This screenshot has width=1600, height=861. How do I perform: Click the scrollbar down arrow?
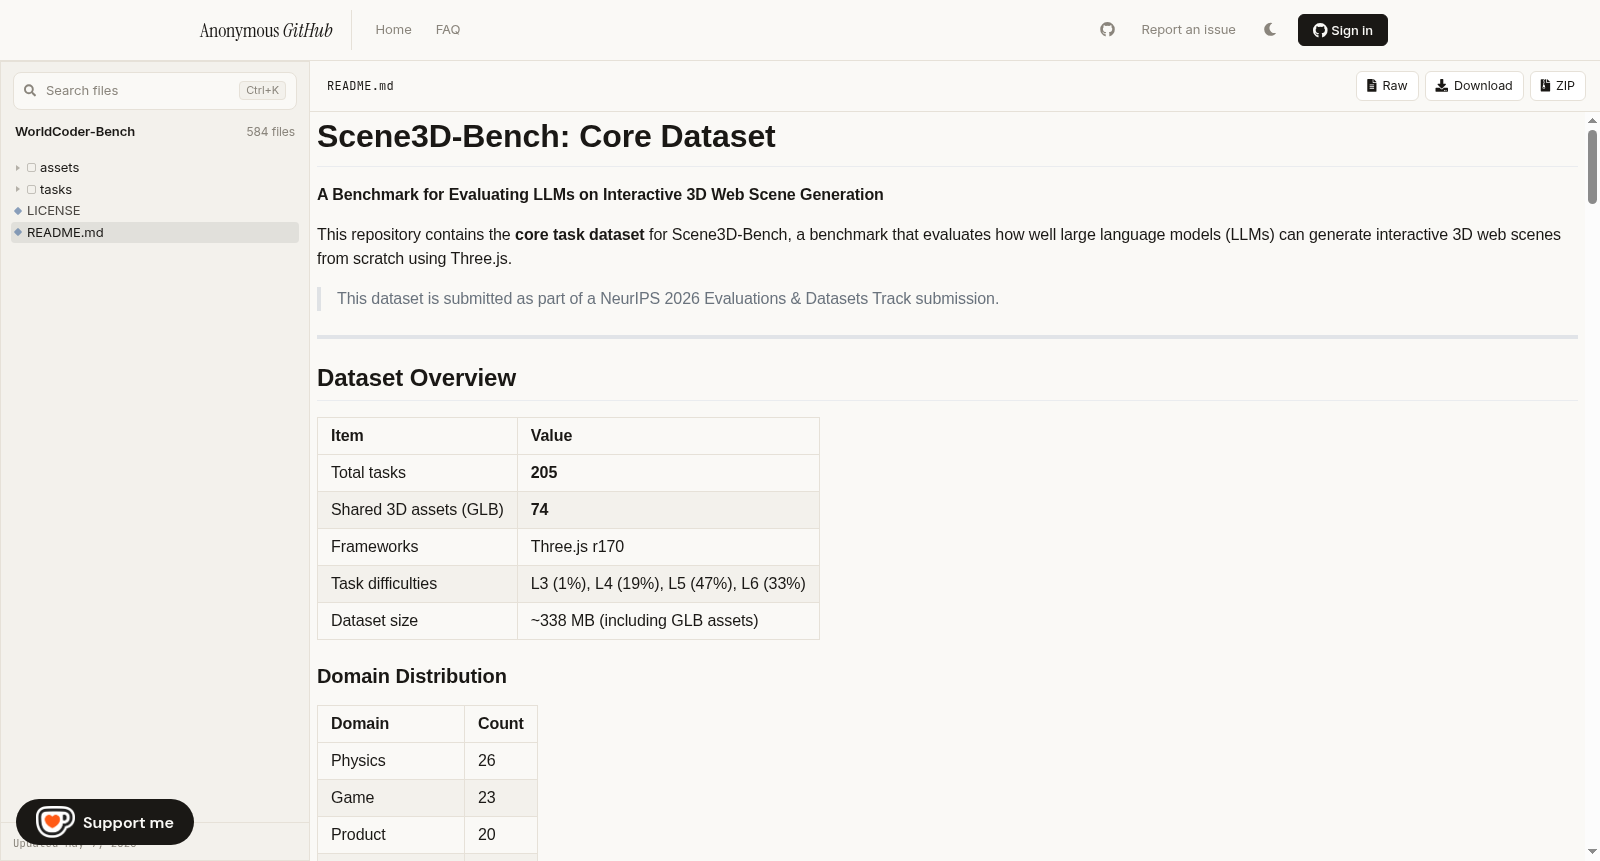(x=1592, y=851)
